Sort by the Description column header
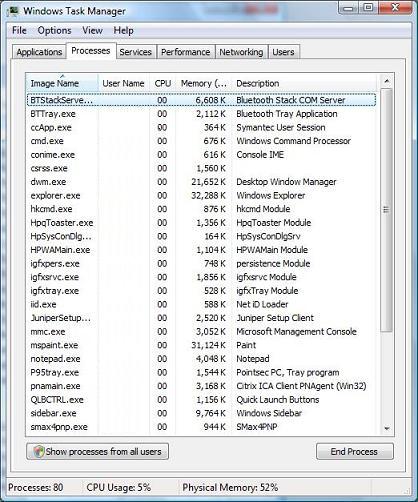The height and width of the screenshot is (502, 418). [305, 83]
